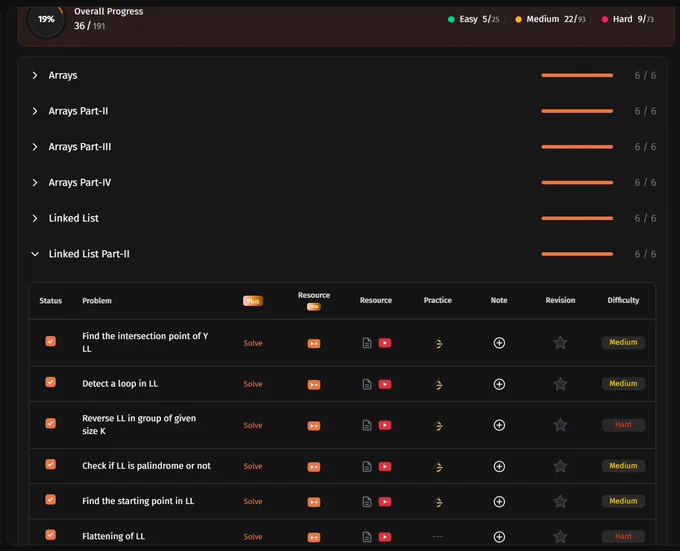Add a note for Flattening of LL
The image size is (680, 551).
point(499,537)
